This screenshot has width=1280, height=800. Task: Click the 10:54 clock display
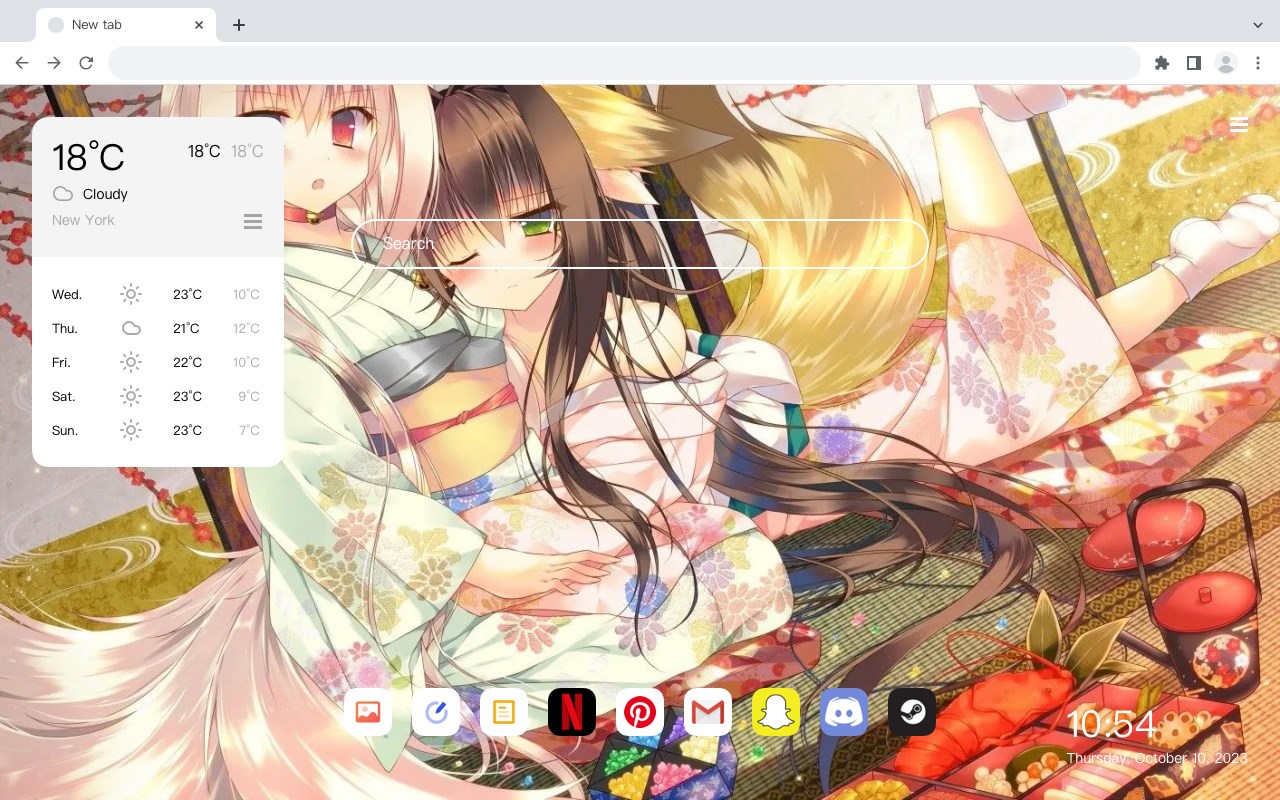click(x=1111, y=724)
